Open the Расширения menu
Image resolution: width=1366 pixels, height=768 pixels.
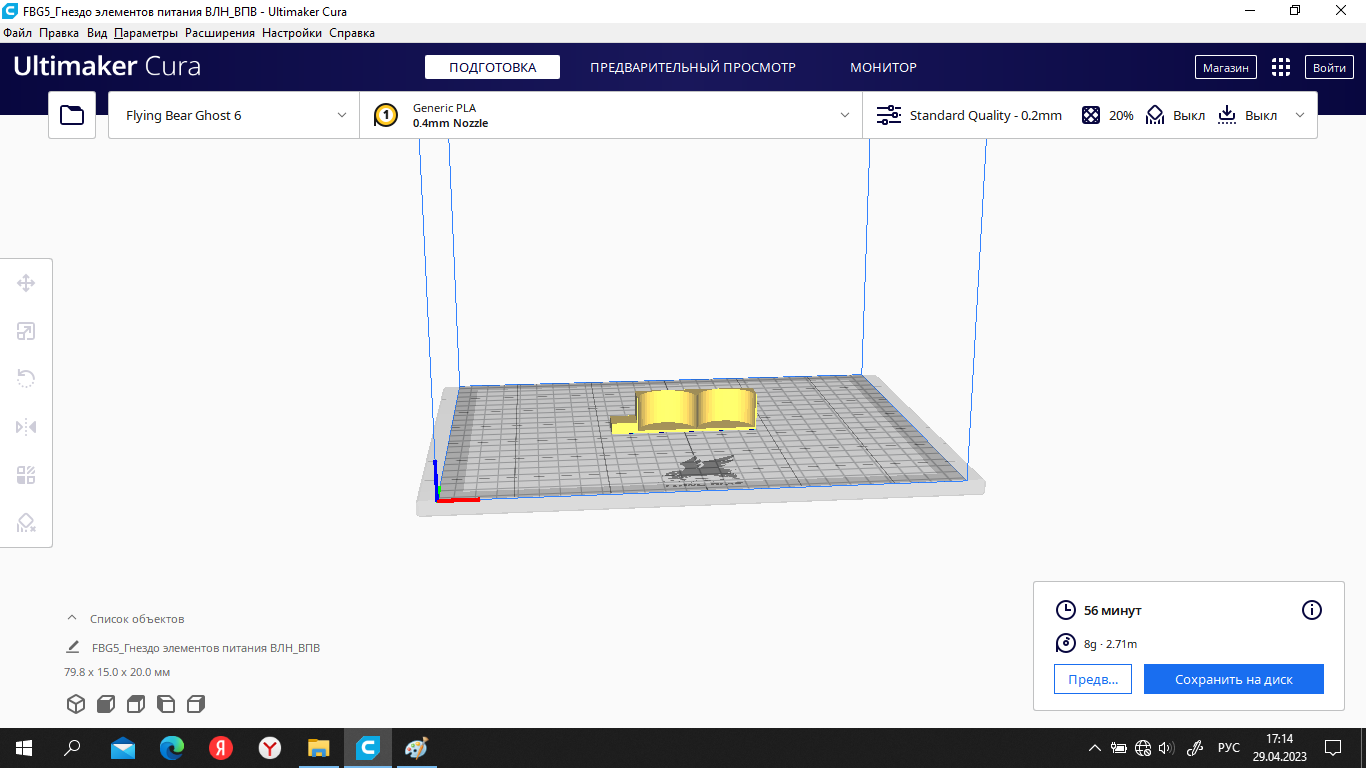[x=220, y=33]
